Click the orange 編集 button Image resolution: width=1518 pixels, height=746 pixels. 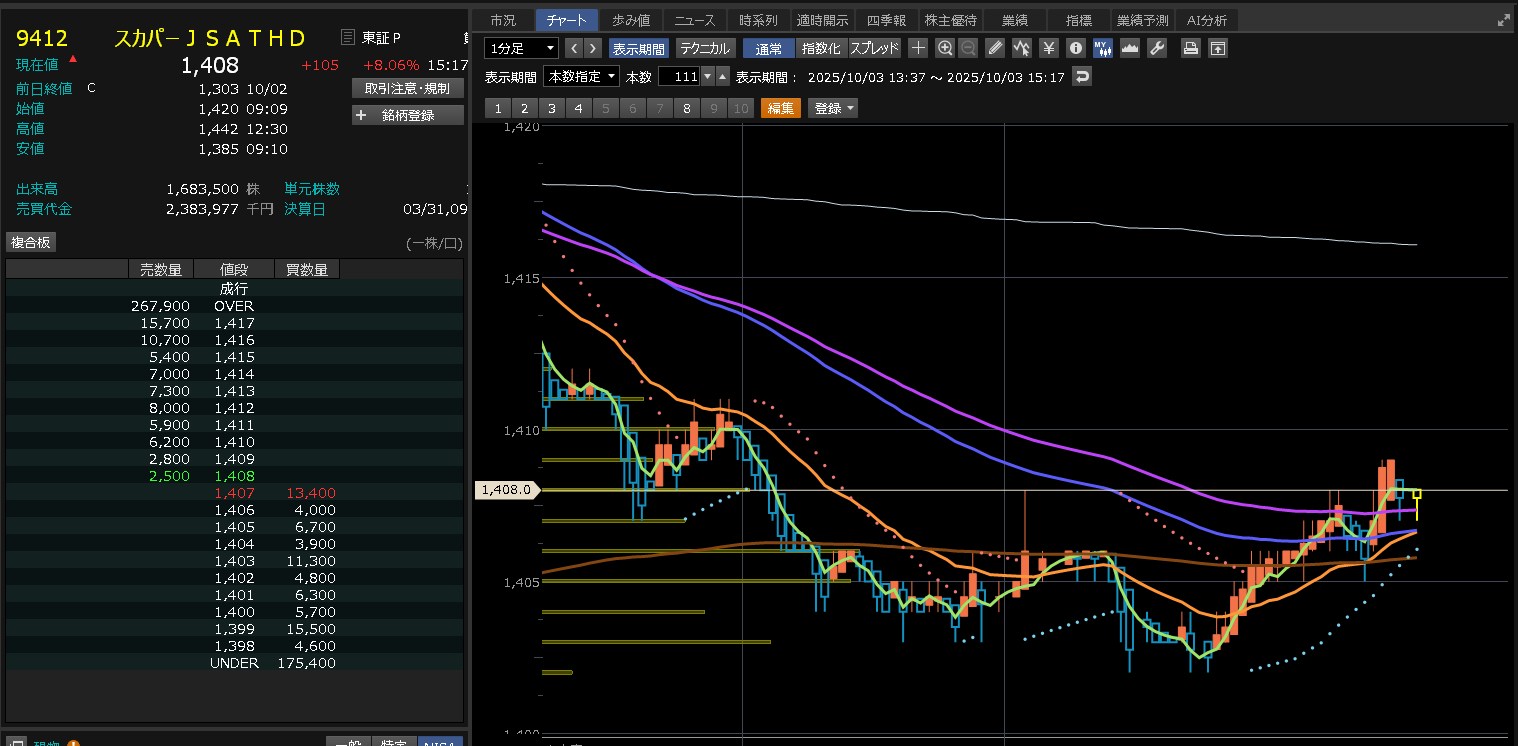780,108
